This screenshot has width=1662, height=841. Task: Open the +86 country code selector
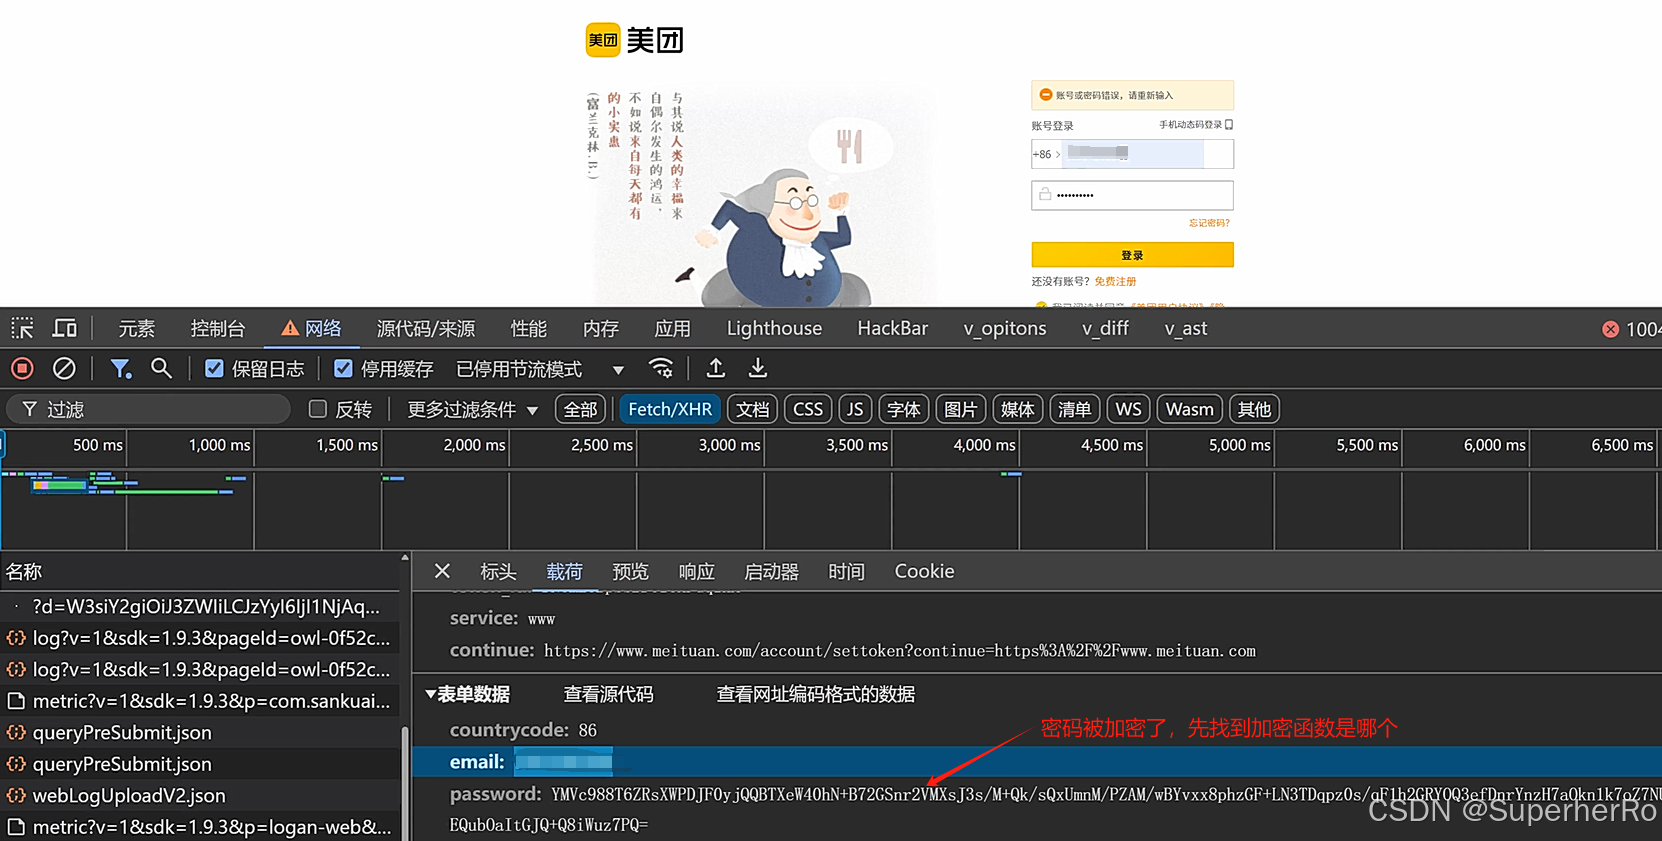click(x=1046, y=154)
